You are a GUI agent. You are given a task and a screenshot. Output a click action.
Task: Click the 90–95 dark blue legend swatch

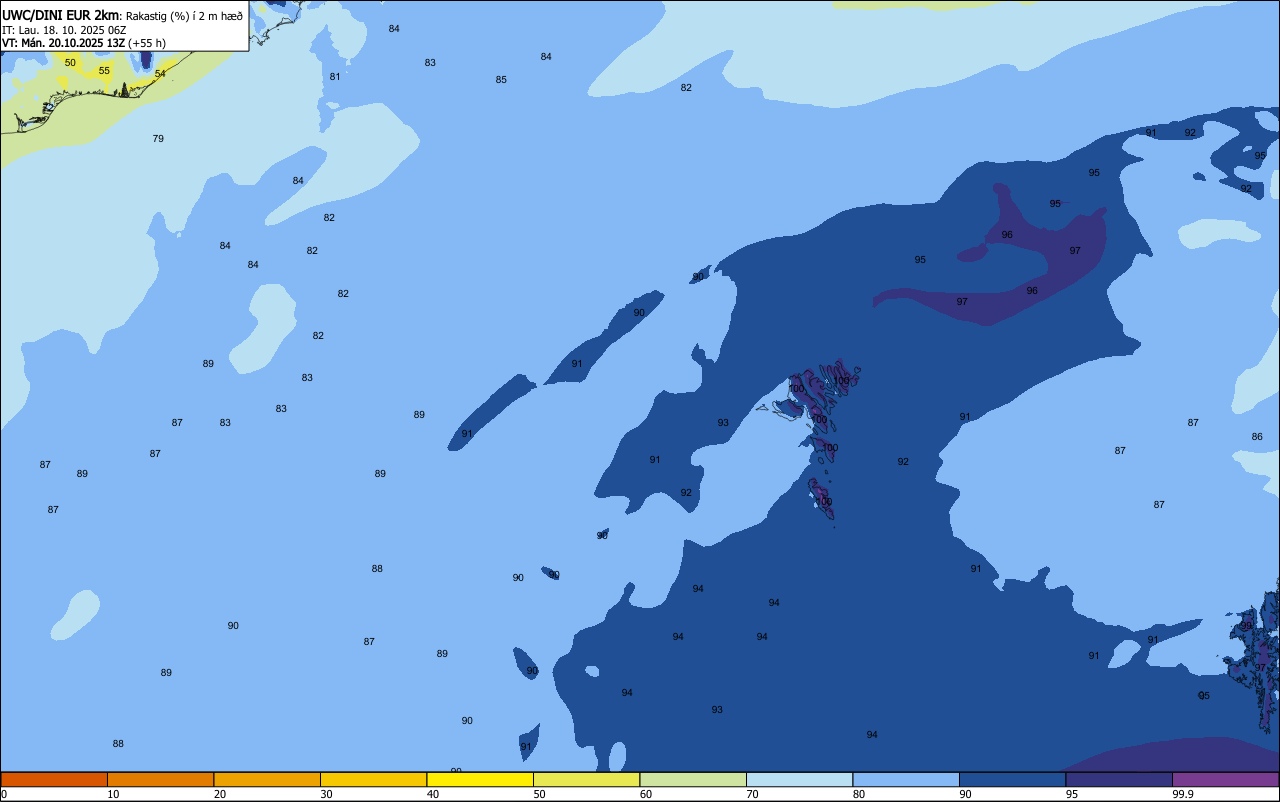click(1012, 779)
